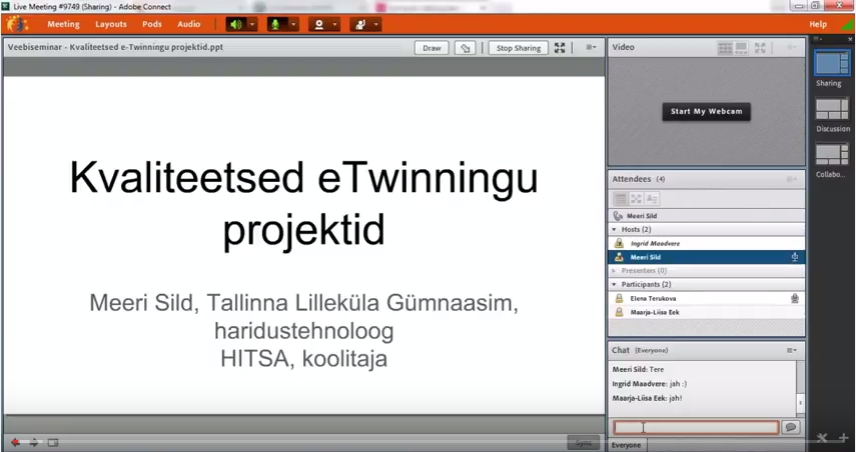Click the webcam icon in the top toolbar
Screen dimensions: 856x452
click(318, 24)
